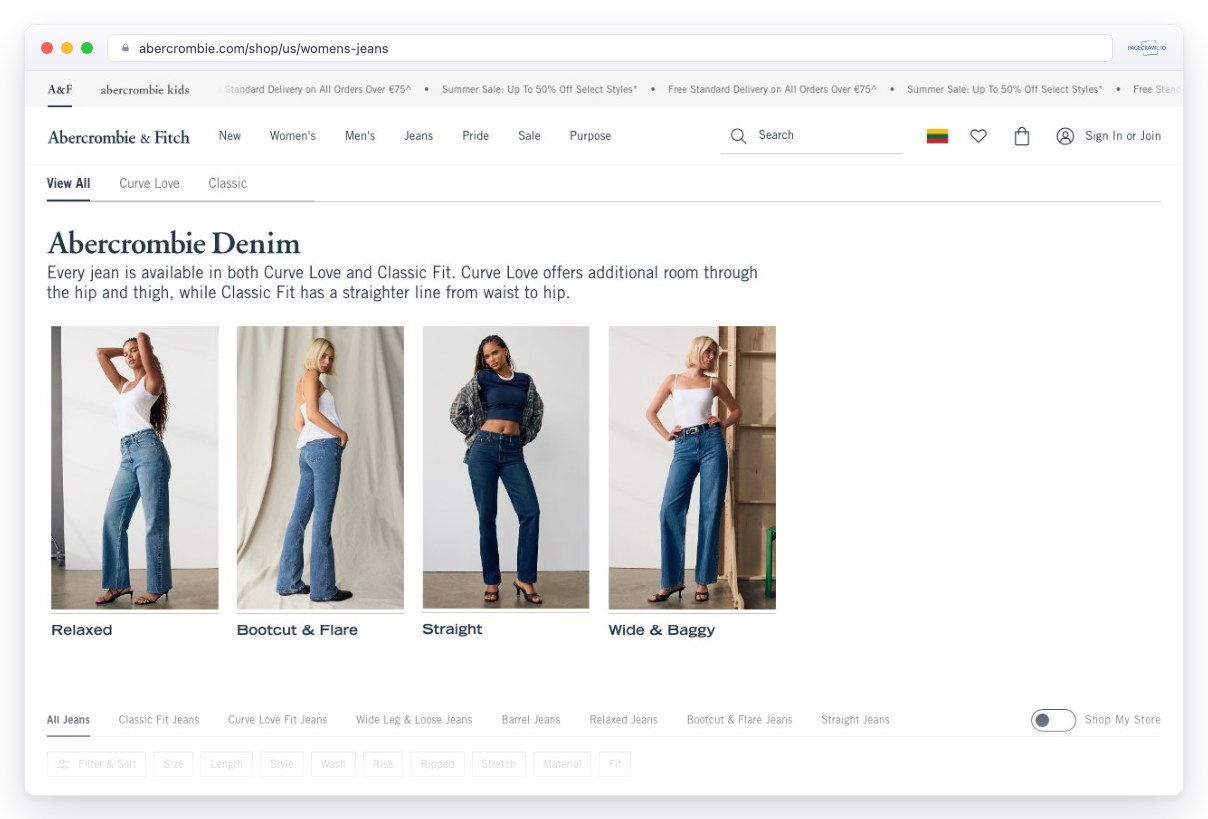
Task: Select the View All tab
Action: click(68, 183)
